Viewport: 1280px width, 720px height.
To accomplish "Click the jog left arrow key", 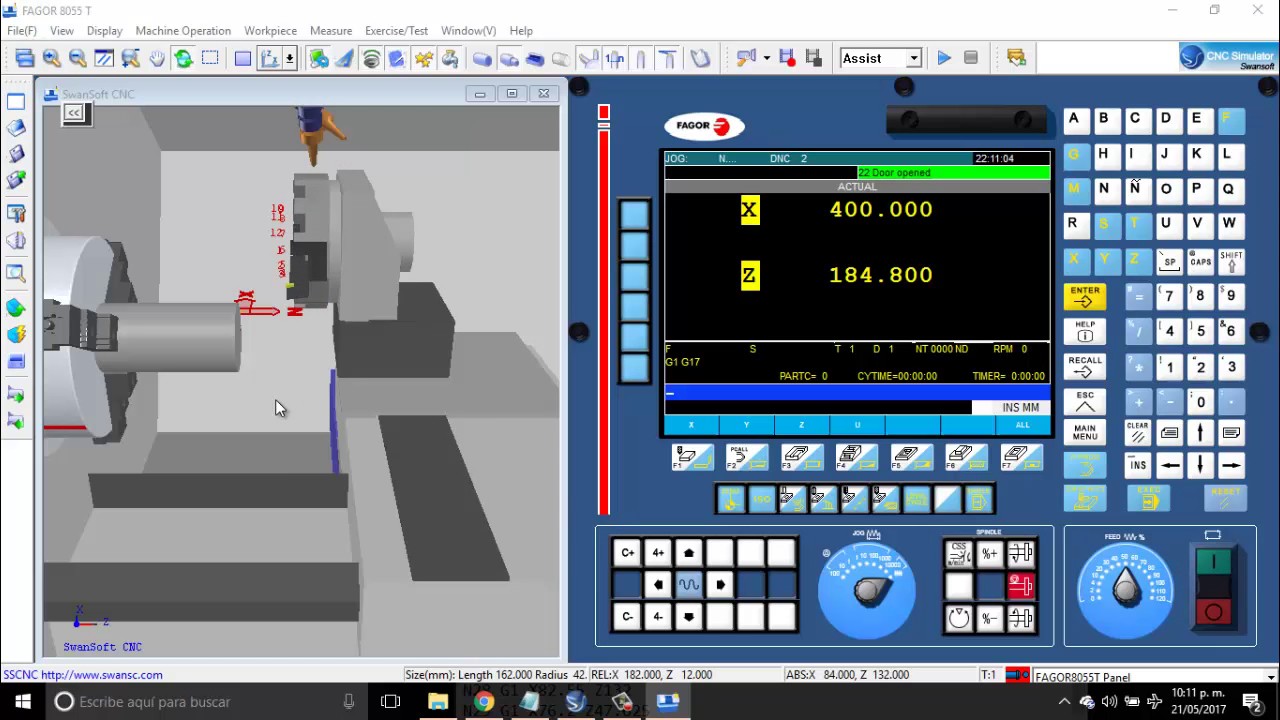I will [x=658, y=585].
